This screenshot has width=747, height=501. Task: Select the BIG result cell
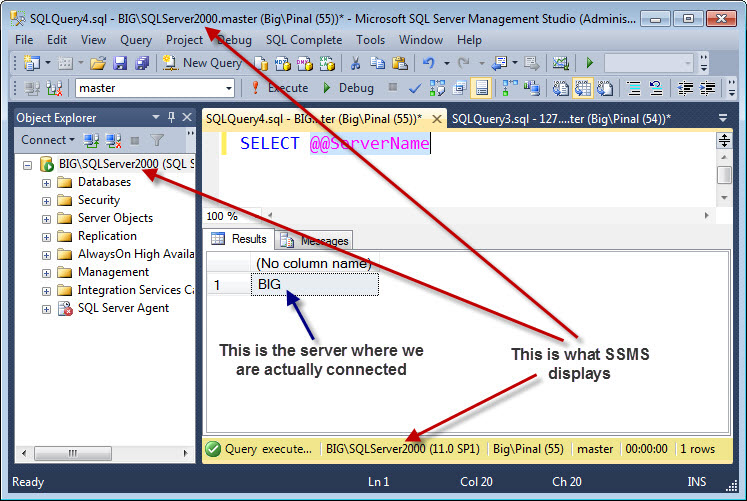314,284
